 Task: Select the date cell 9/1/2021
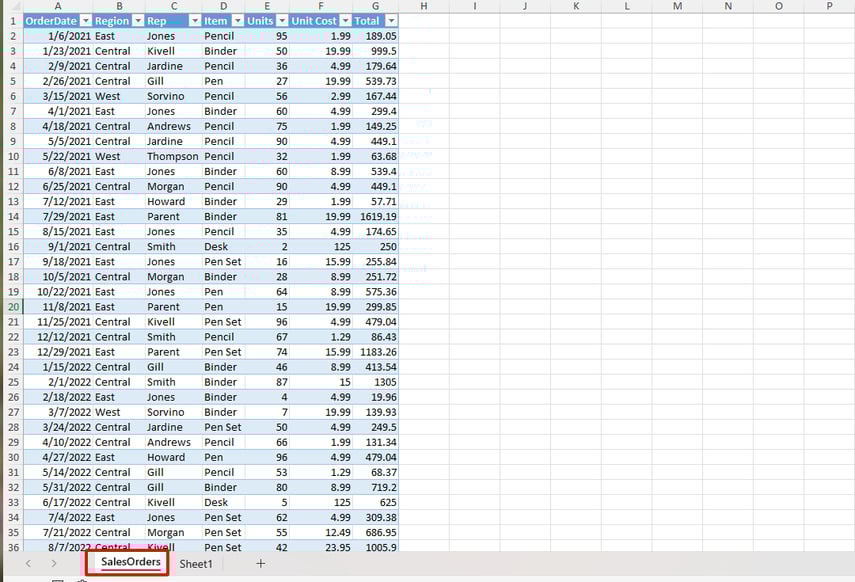pos(58,247)
